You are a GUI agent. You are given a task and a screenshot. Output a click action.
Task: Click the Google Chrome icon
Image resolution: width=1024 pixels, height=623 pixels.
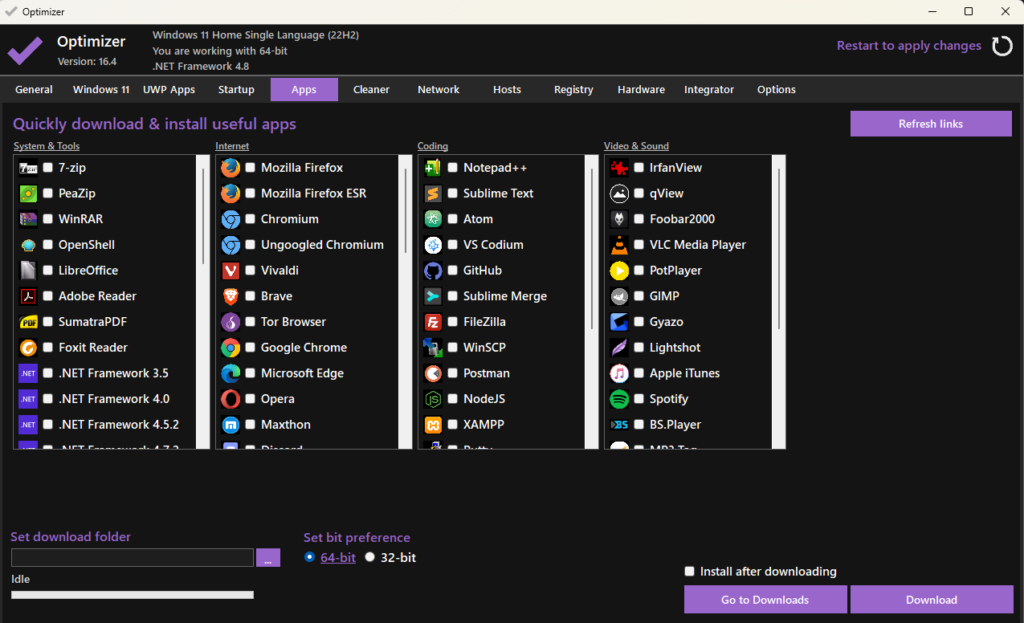click(230, 348)
